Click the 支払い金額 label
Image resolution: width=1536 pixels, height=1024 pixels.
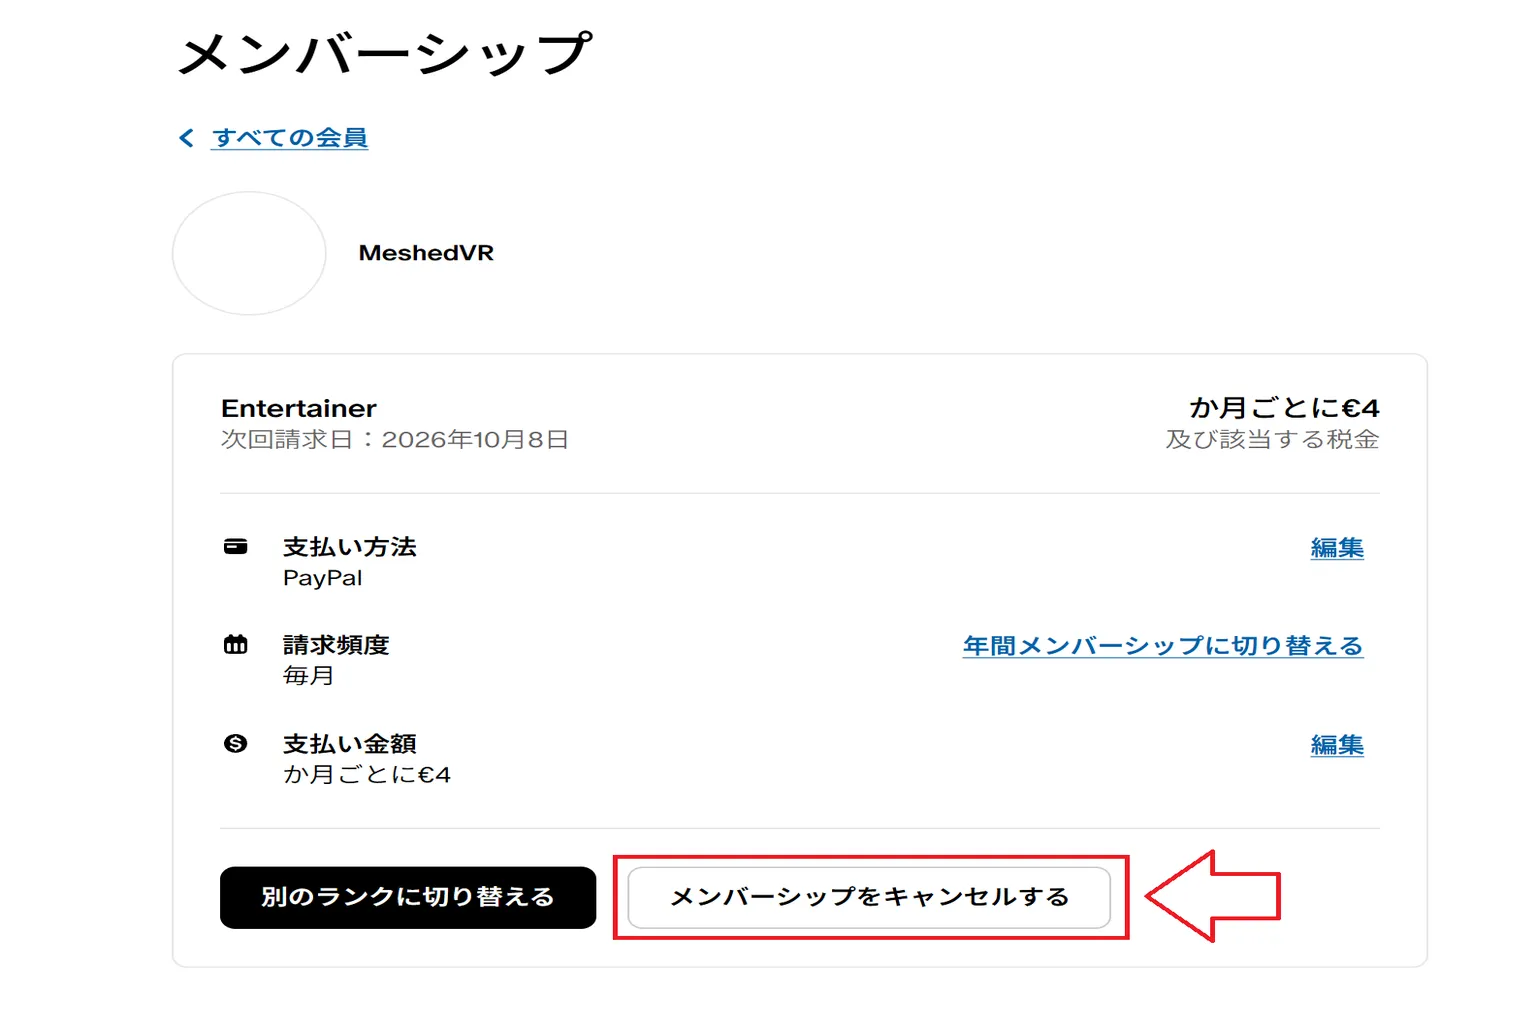[x=350, y=744]
